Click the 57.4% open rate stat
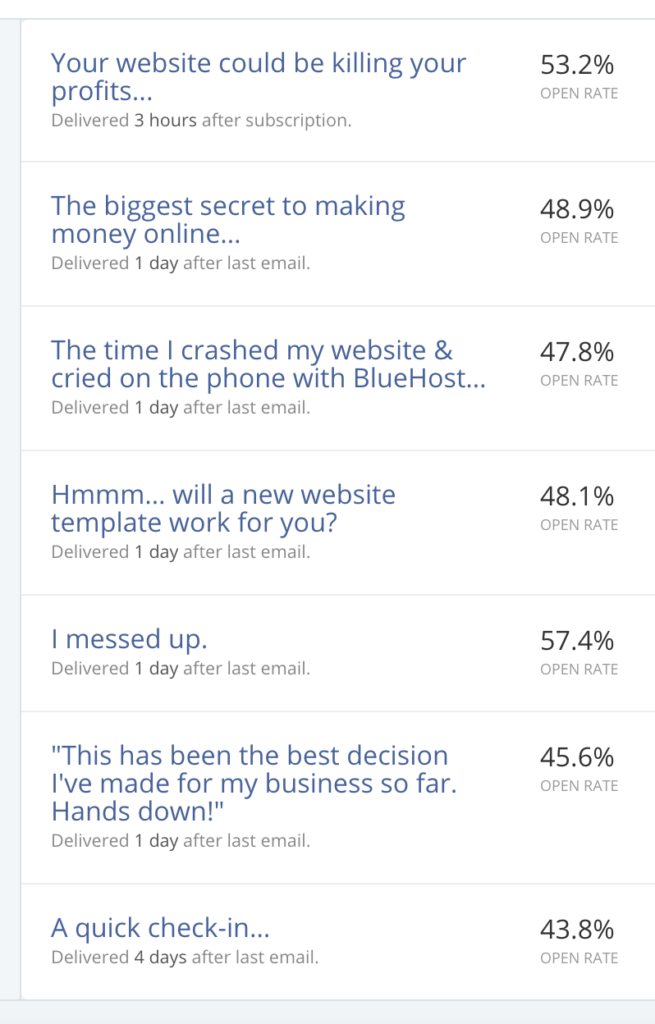 (x=577, y=641)
